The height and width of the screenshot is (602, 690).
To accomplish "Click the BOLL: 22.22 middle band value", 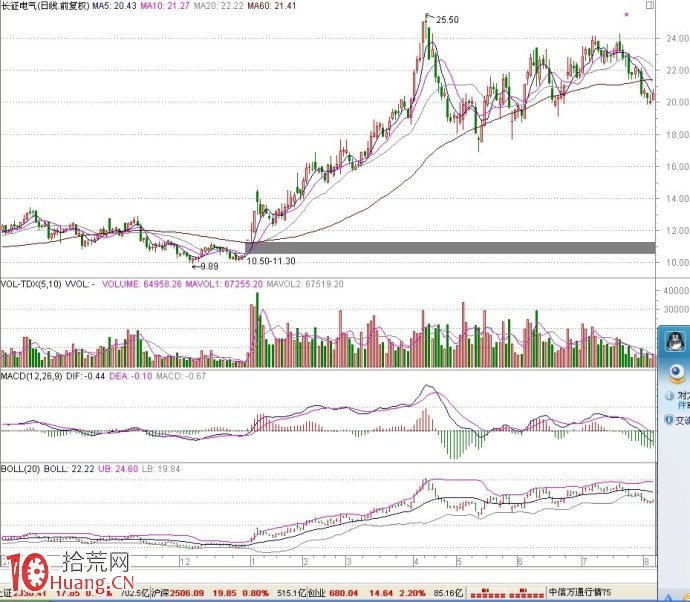I will point(69,469).
